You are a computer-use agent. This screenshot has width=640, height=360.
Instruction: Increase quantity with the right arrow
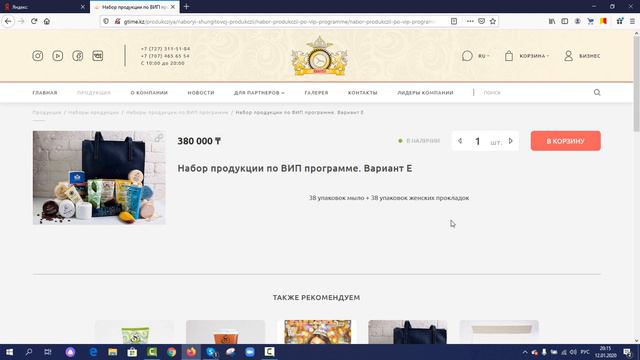coord(511,141)
